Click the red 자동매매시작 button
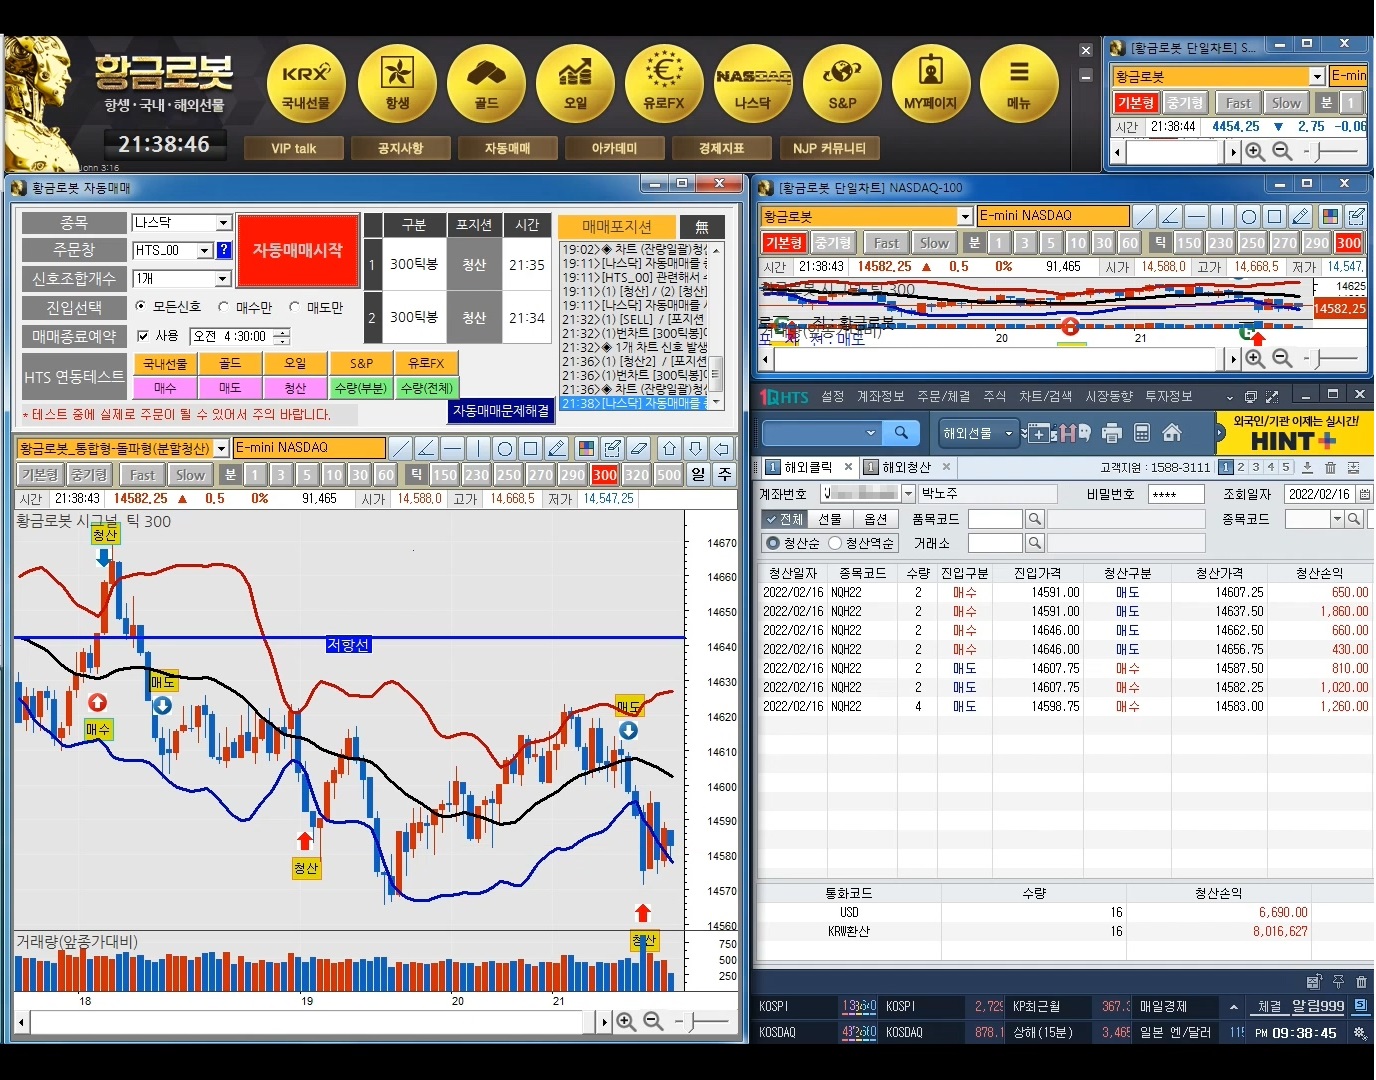This screenshot has height=1080, width=1376. [298, 250]
